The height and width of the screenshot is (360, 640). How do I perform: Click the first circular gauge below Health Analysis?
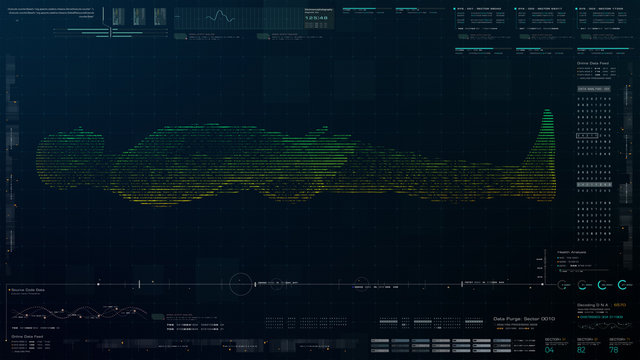pos(562,285)
